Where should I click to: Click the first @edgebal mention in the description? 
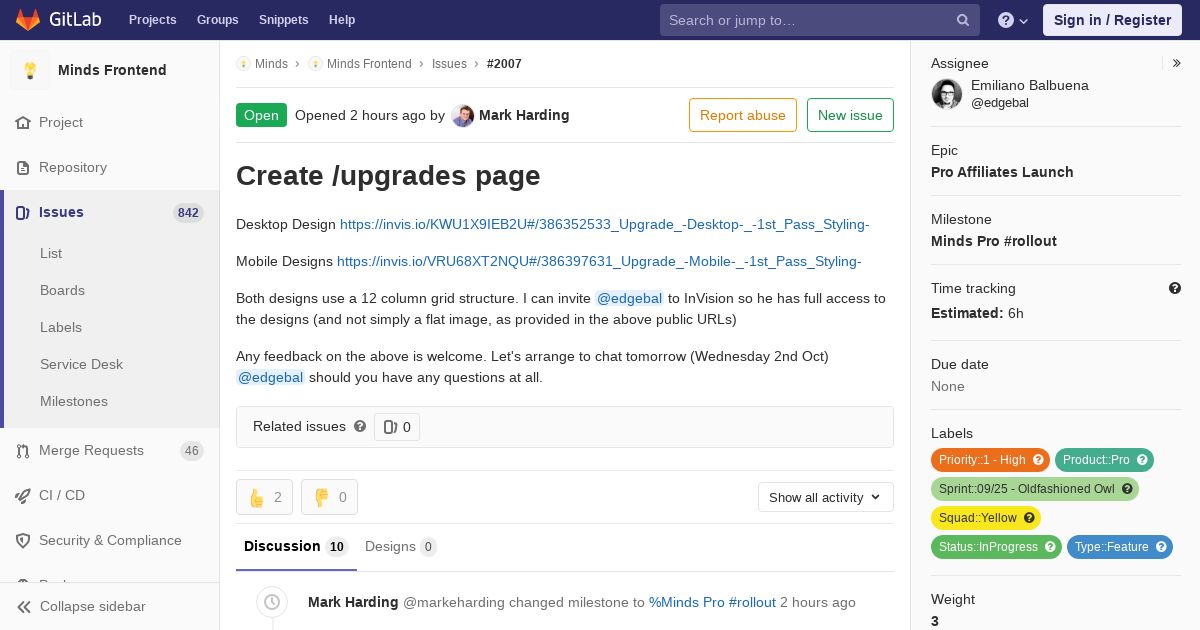630,298
